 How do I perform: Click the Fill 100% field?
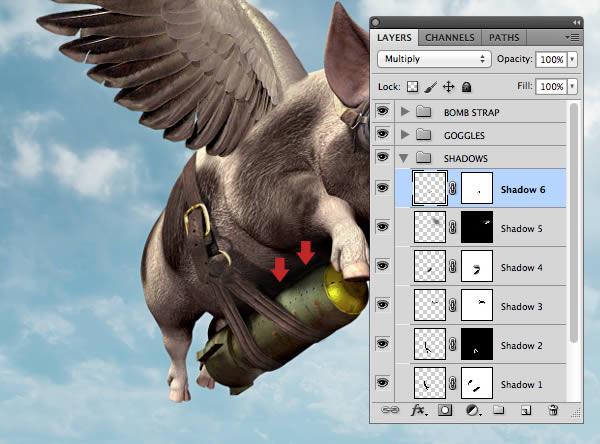(551, 87)
